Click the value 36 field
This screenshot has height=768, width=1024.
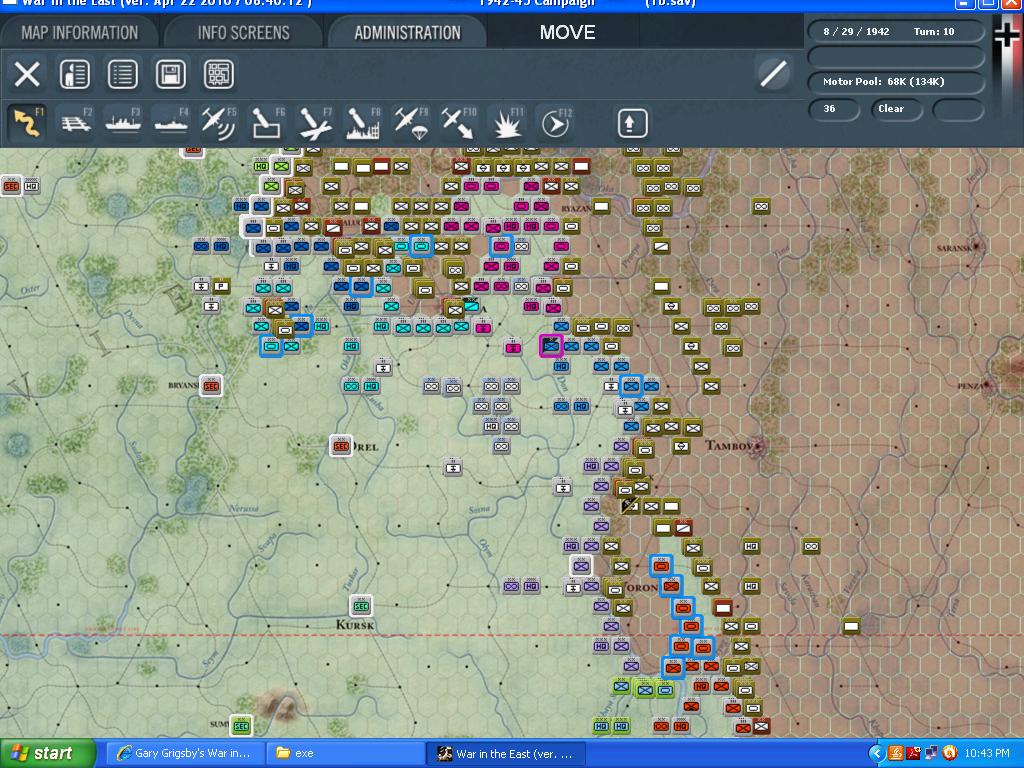coord(833,109)
